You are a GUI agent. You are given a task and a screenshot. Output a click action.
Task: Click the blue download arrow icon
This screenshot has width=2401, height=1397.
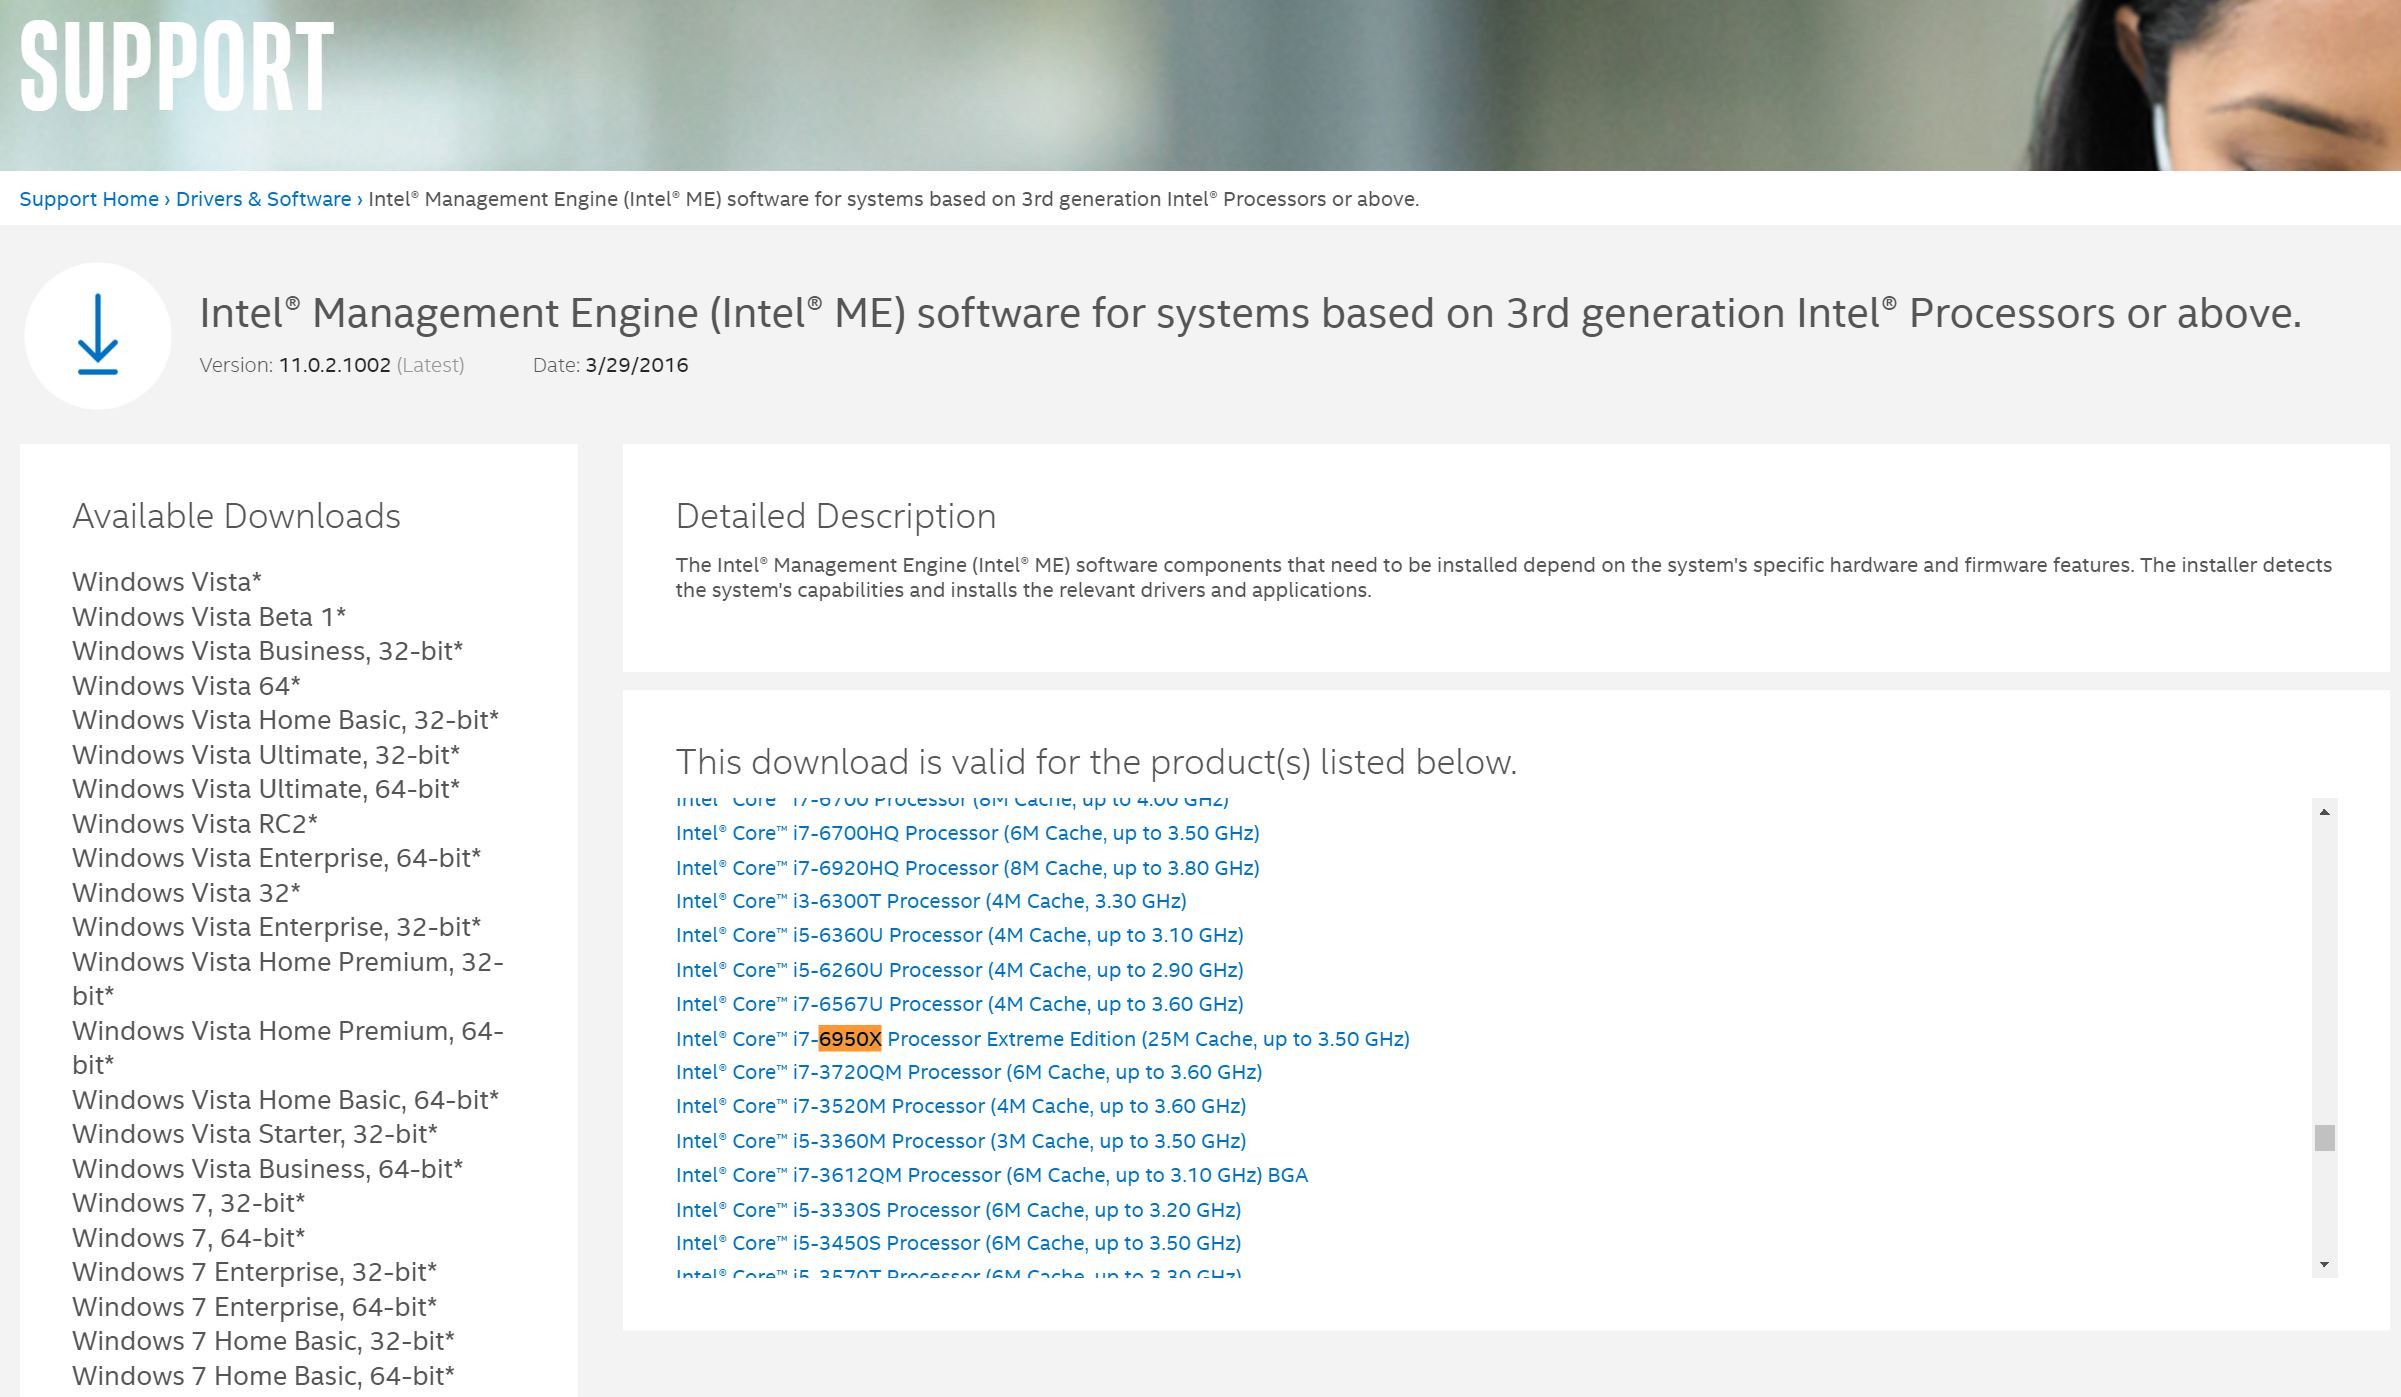point(97,336)
